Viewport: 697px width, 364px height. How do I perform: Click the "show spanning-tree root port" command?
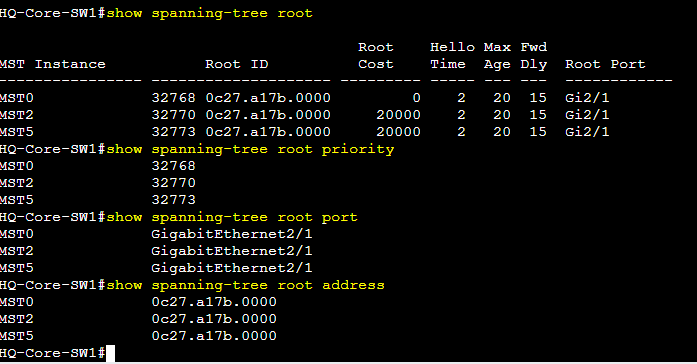[x=232, y=217]
